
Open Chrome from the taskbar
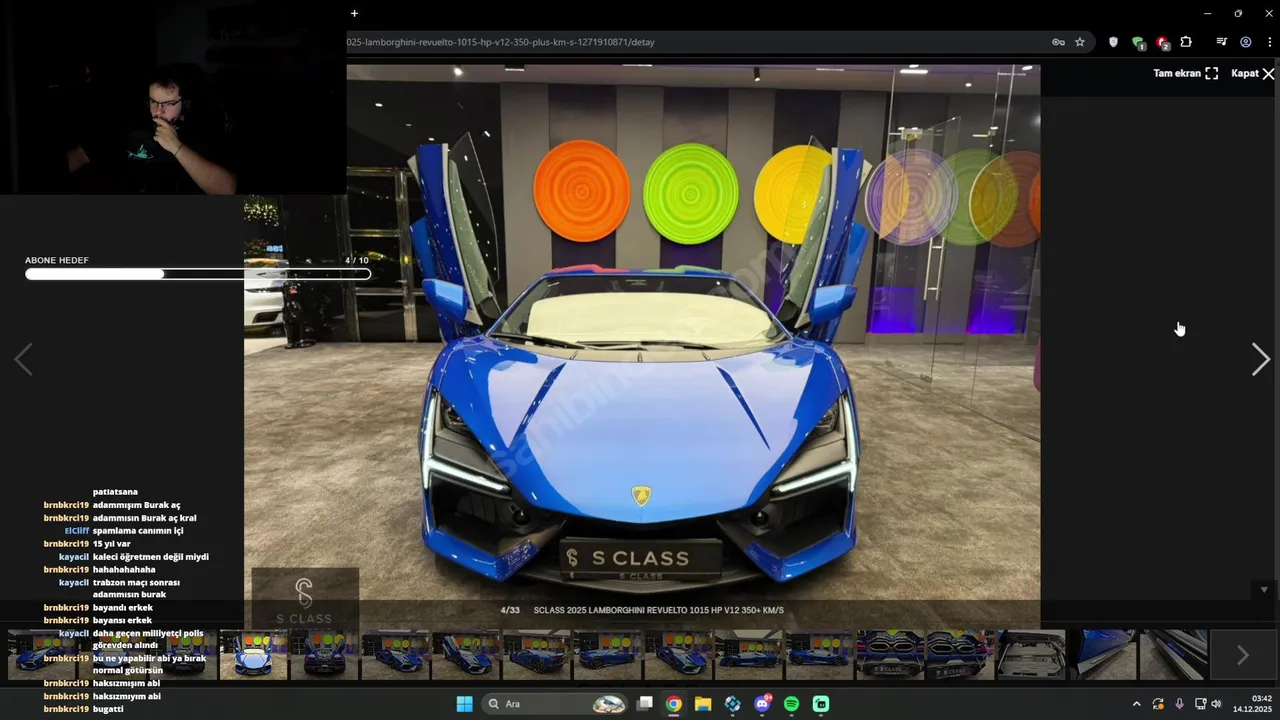674,704
